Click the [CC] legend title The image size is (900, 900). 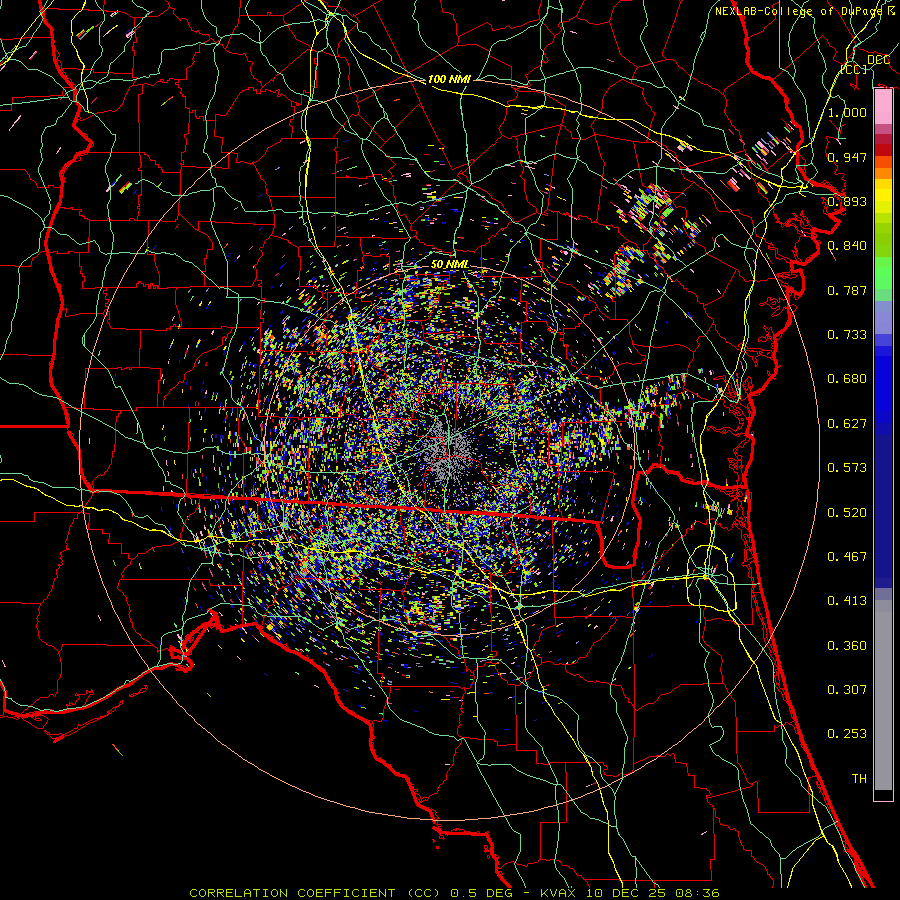click(x=854, y=69)
